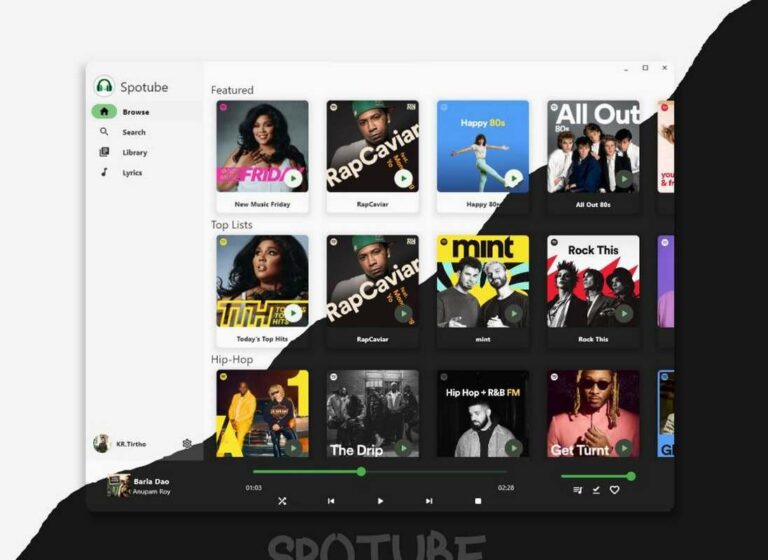Stop playback with the stop button
768x560 pixels.
click(478, 501)
